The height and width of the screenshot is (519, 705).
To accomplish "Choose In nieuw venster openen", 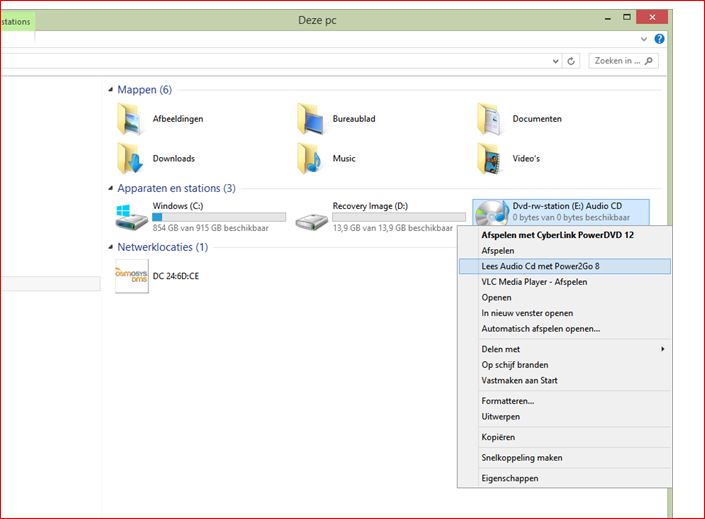I will tap(564, 313).
